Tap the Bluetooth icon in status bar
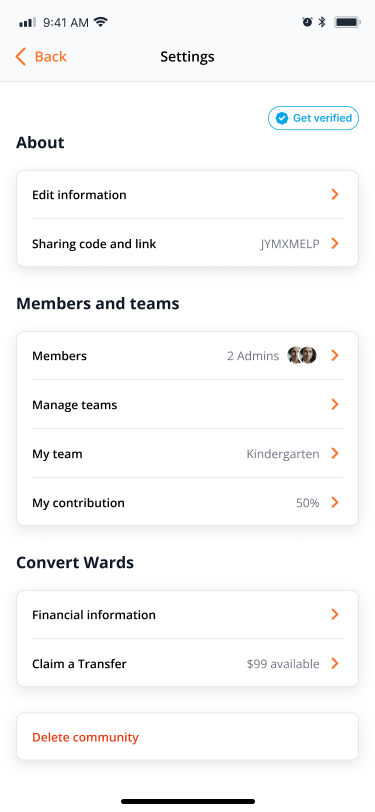This screenshot has height=812, width=375. point(322,22)
